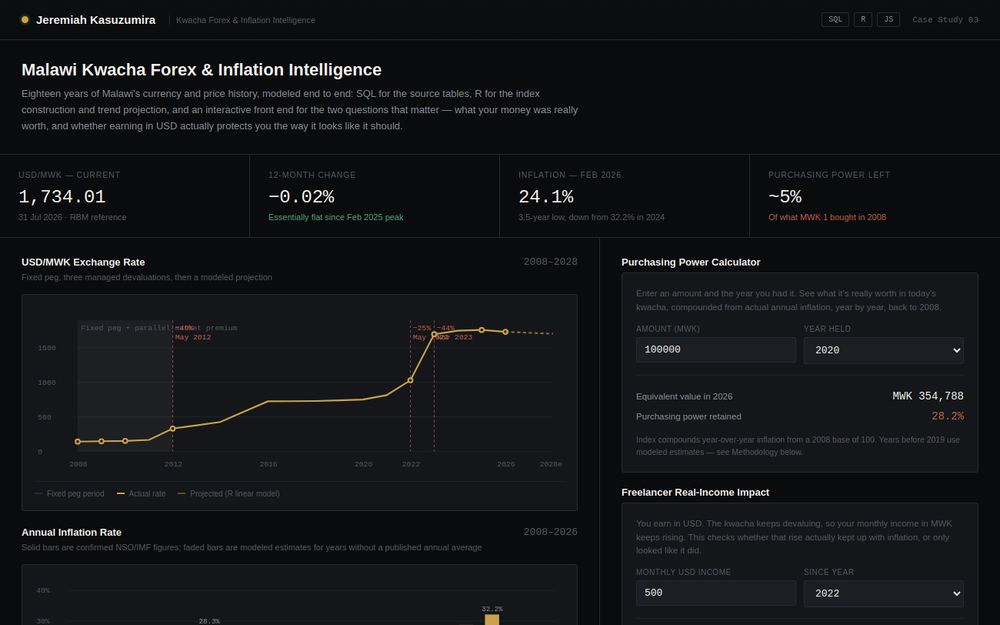
Task: Click the 2022 data point on exchange chart
Action: 410,380
